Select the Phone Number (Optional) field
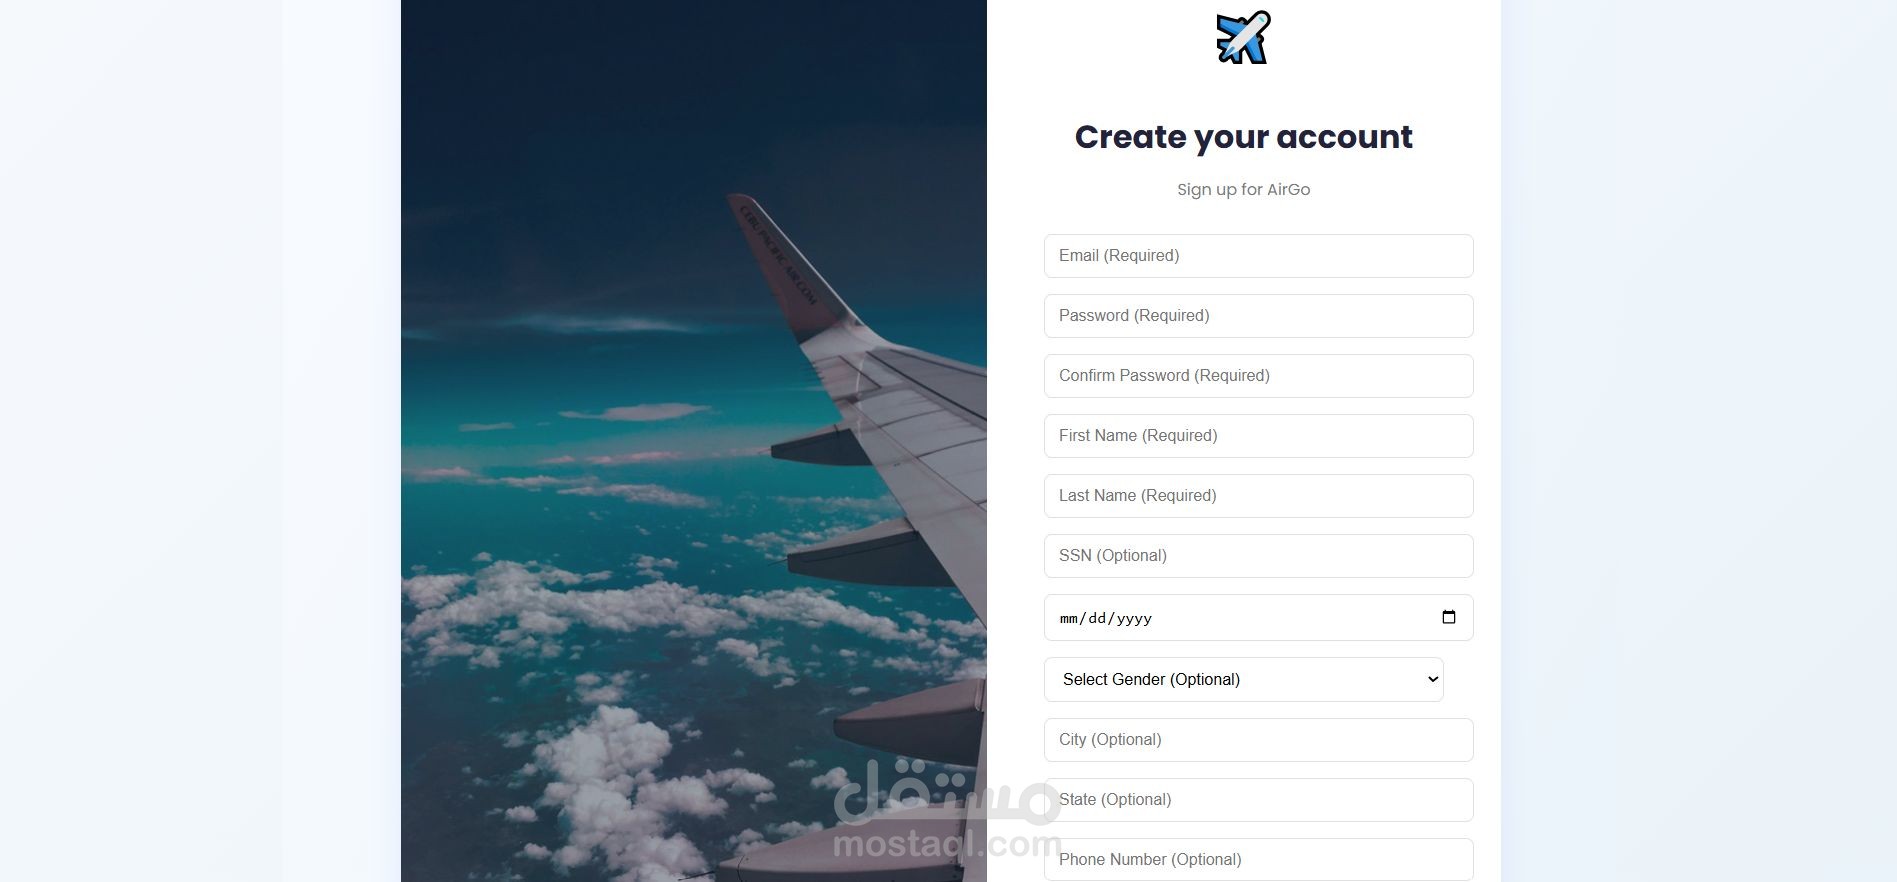Viewport: 1897px width, 882px height. (1258, 860)
